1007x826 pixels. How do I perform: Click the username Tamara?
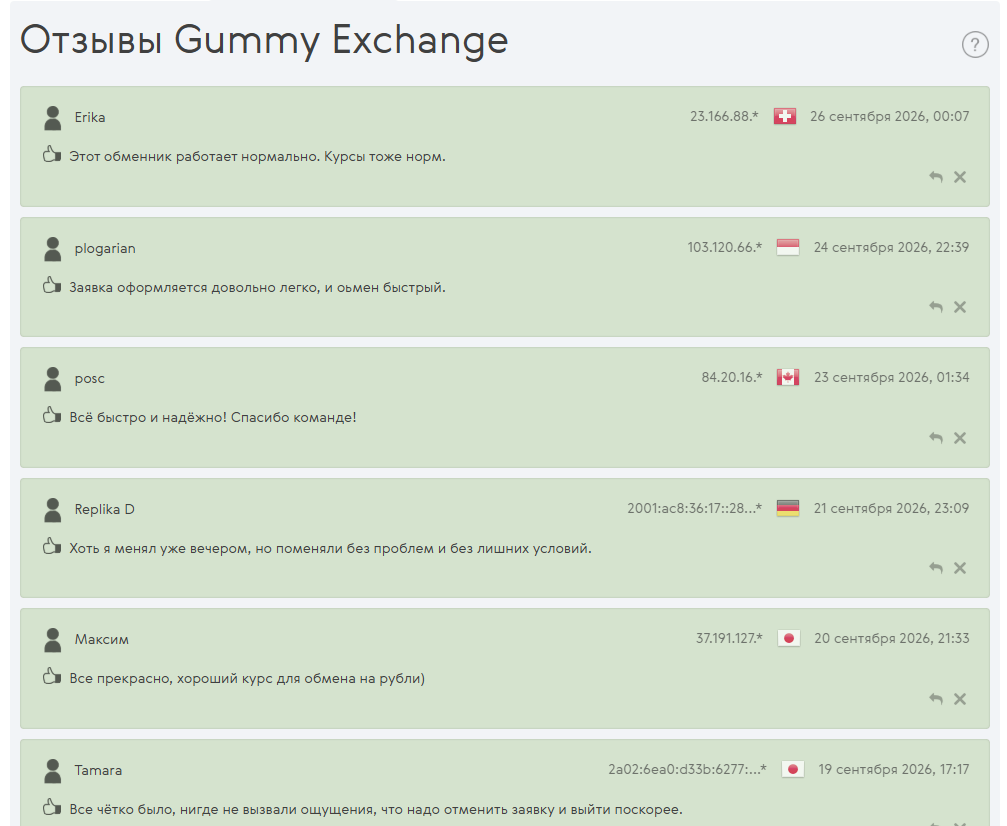[x=98, y=770]
